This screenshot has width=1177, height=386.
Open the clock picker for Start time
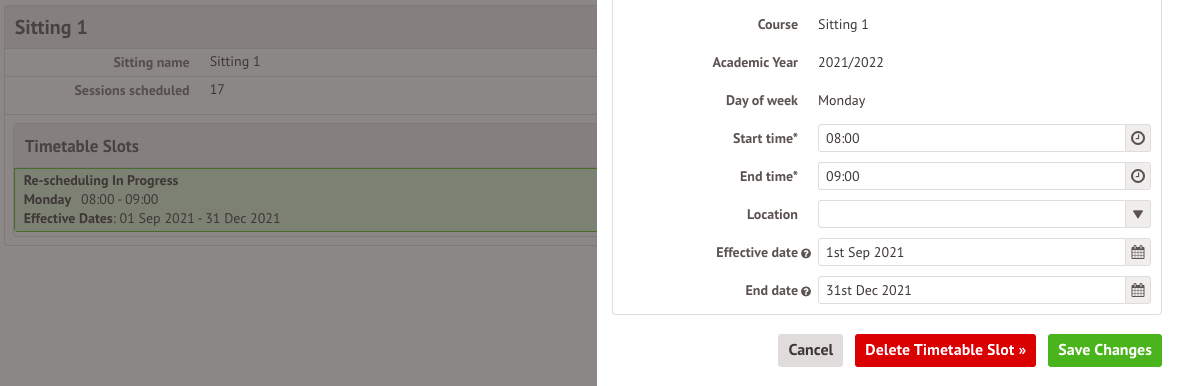tap(1138, 138)
